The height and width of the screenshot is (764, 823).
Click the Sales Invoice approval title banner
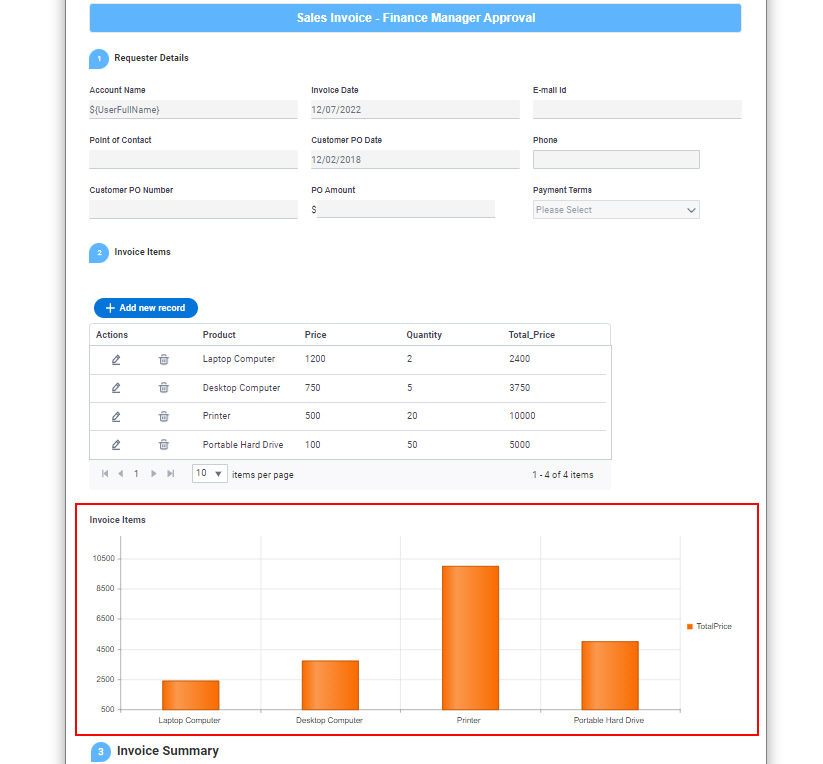pos(415,18)
